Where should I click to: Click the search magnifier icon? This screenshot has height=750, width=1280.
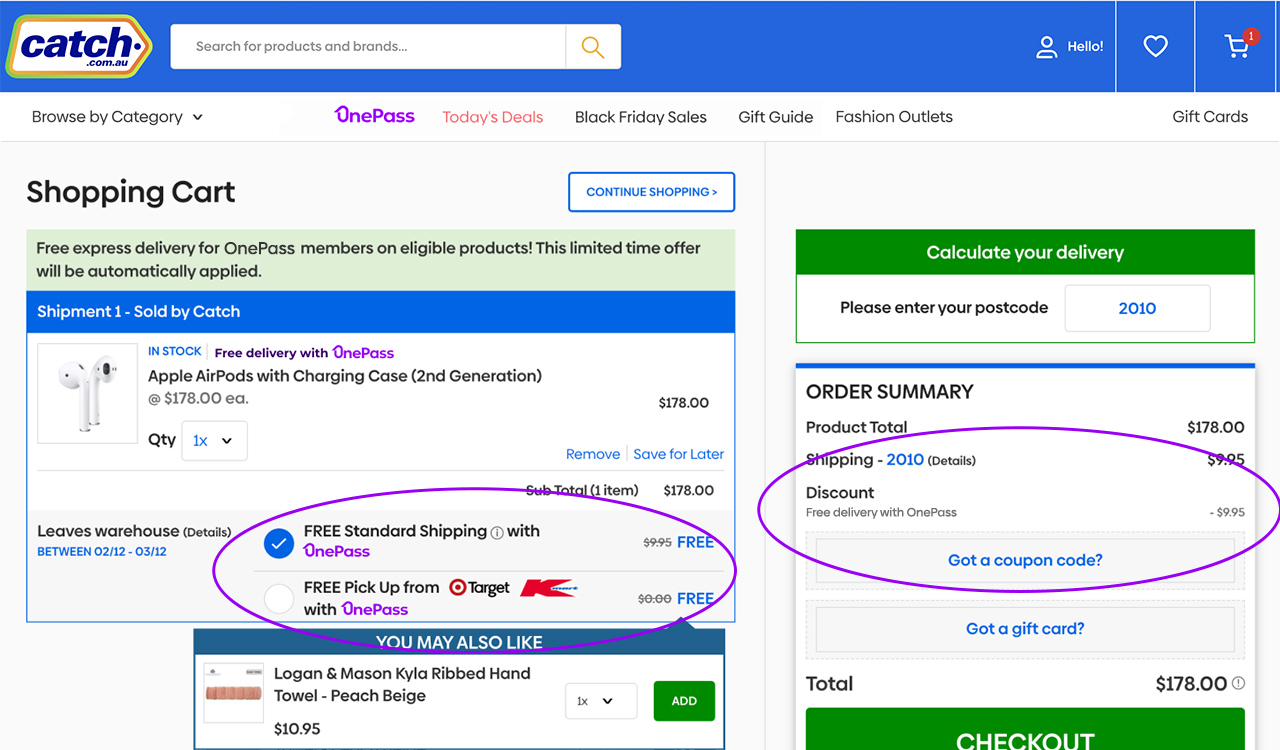tap(593, 47)
